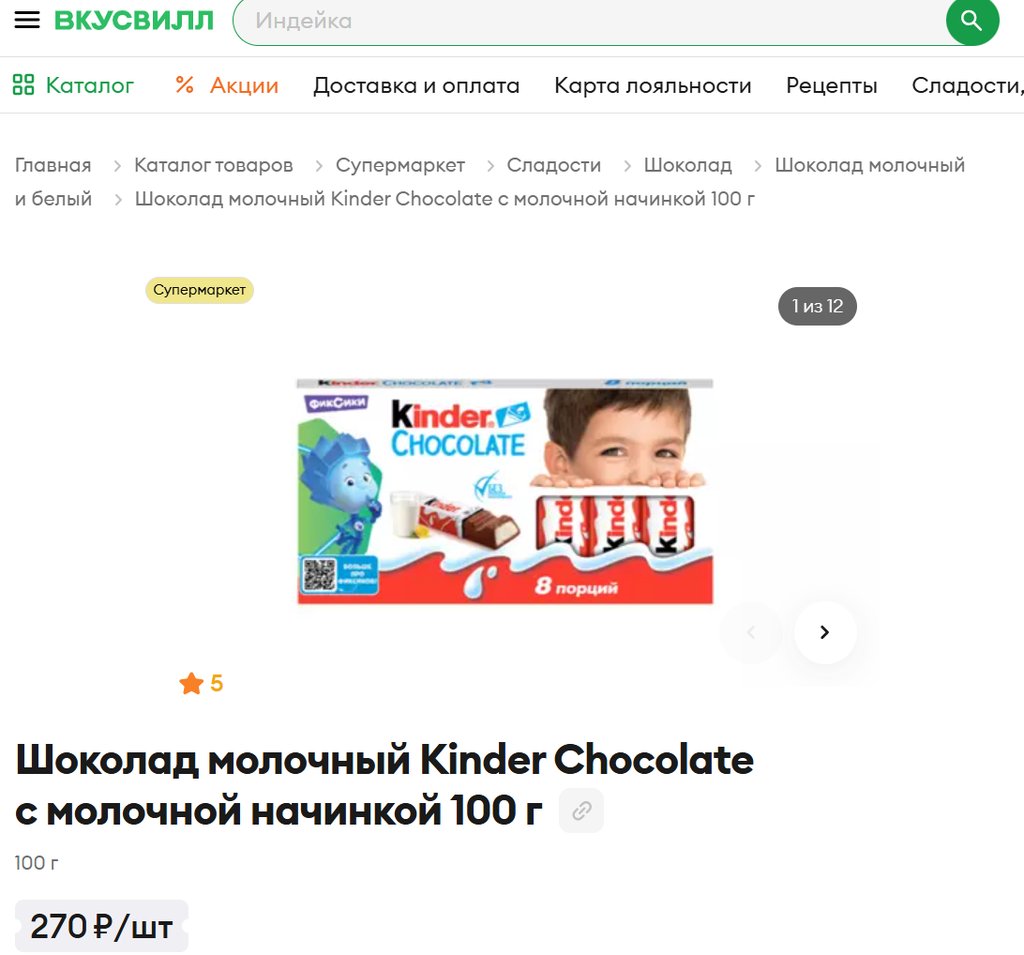The image size is (1024, 955).
Task: Click the percent discount icon for Акции
Action: pos(184,85)
